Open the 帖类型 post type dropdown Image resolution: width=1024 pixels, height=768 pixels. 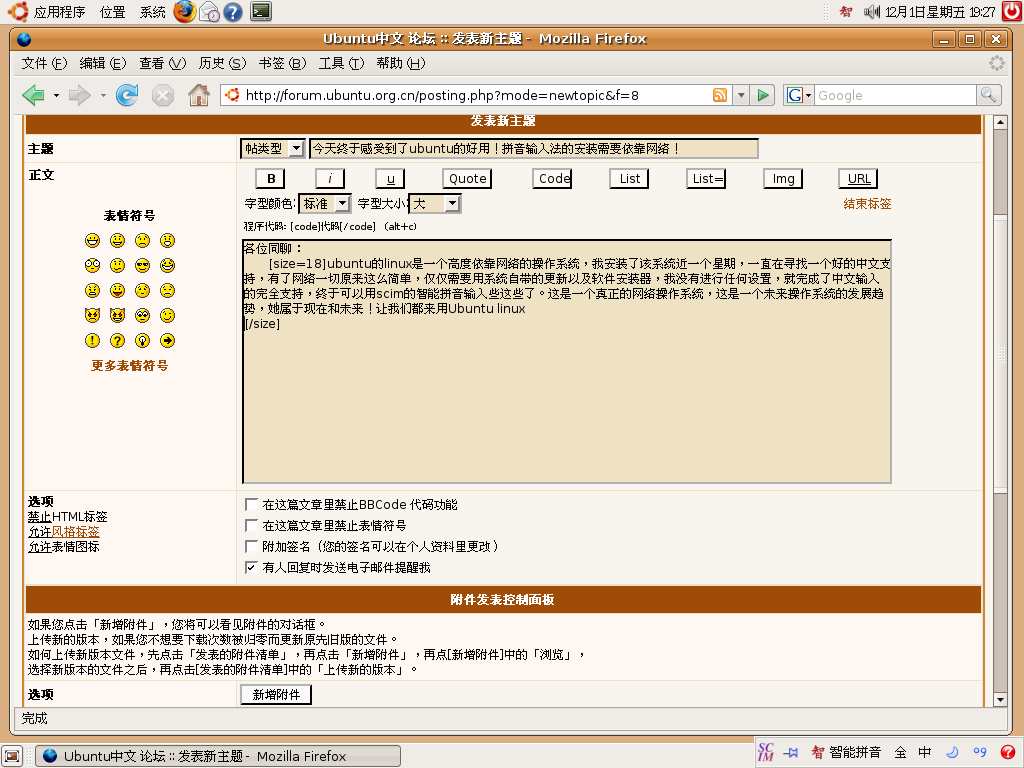pyautogui.click(x=272, y=148)
